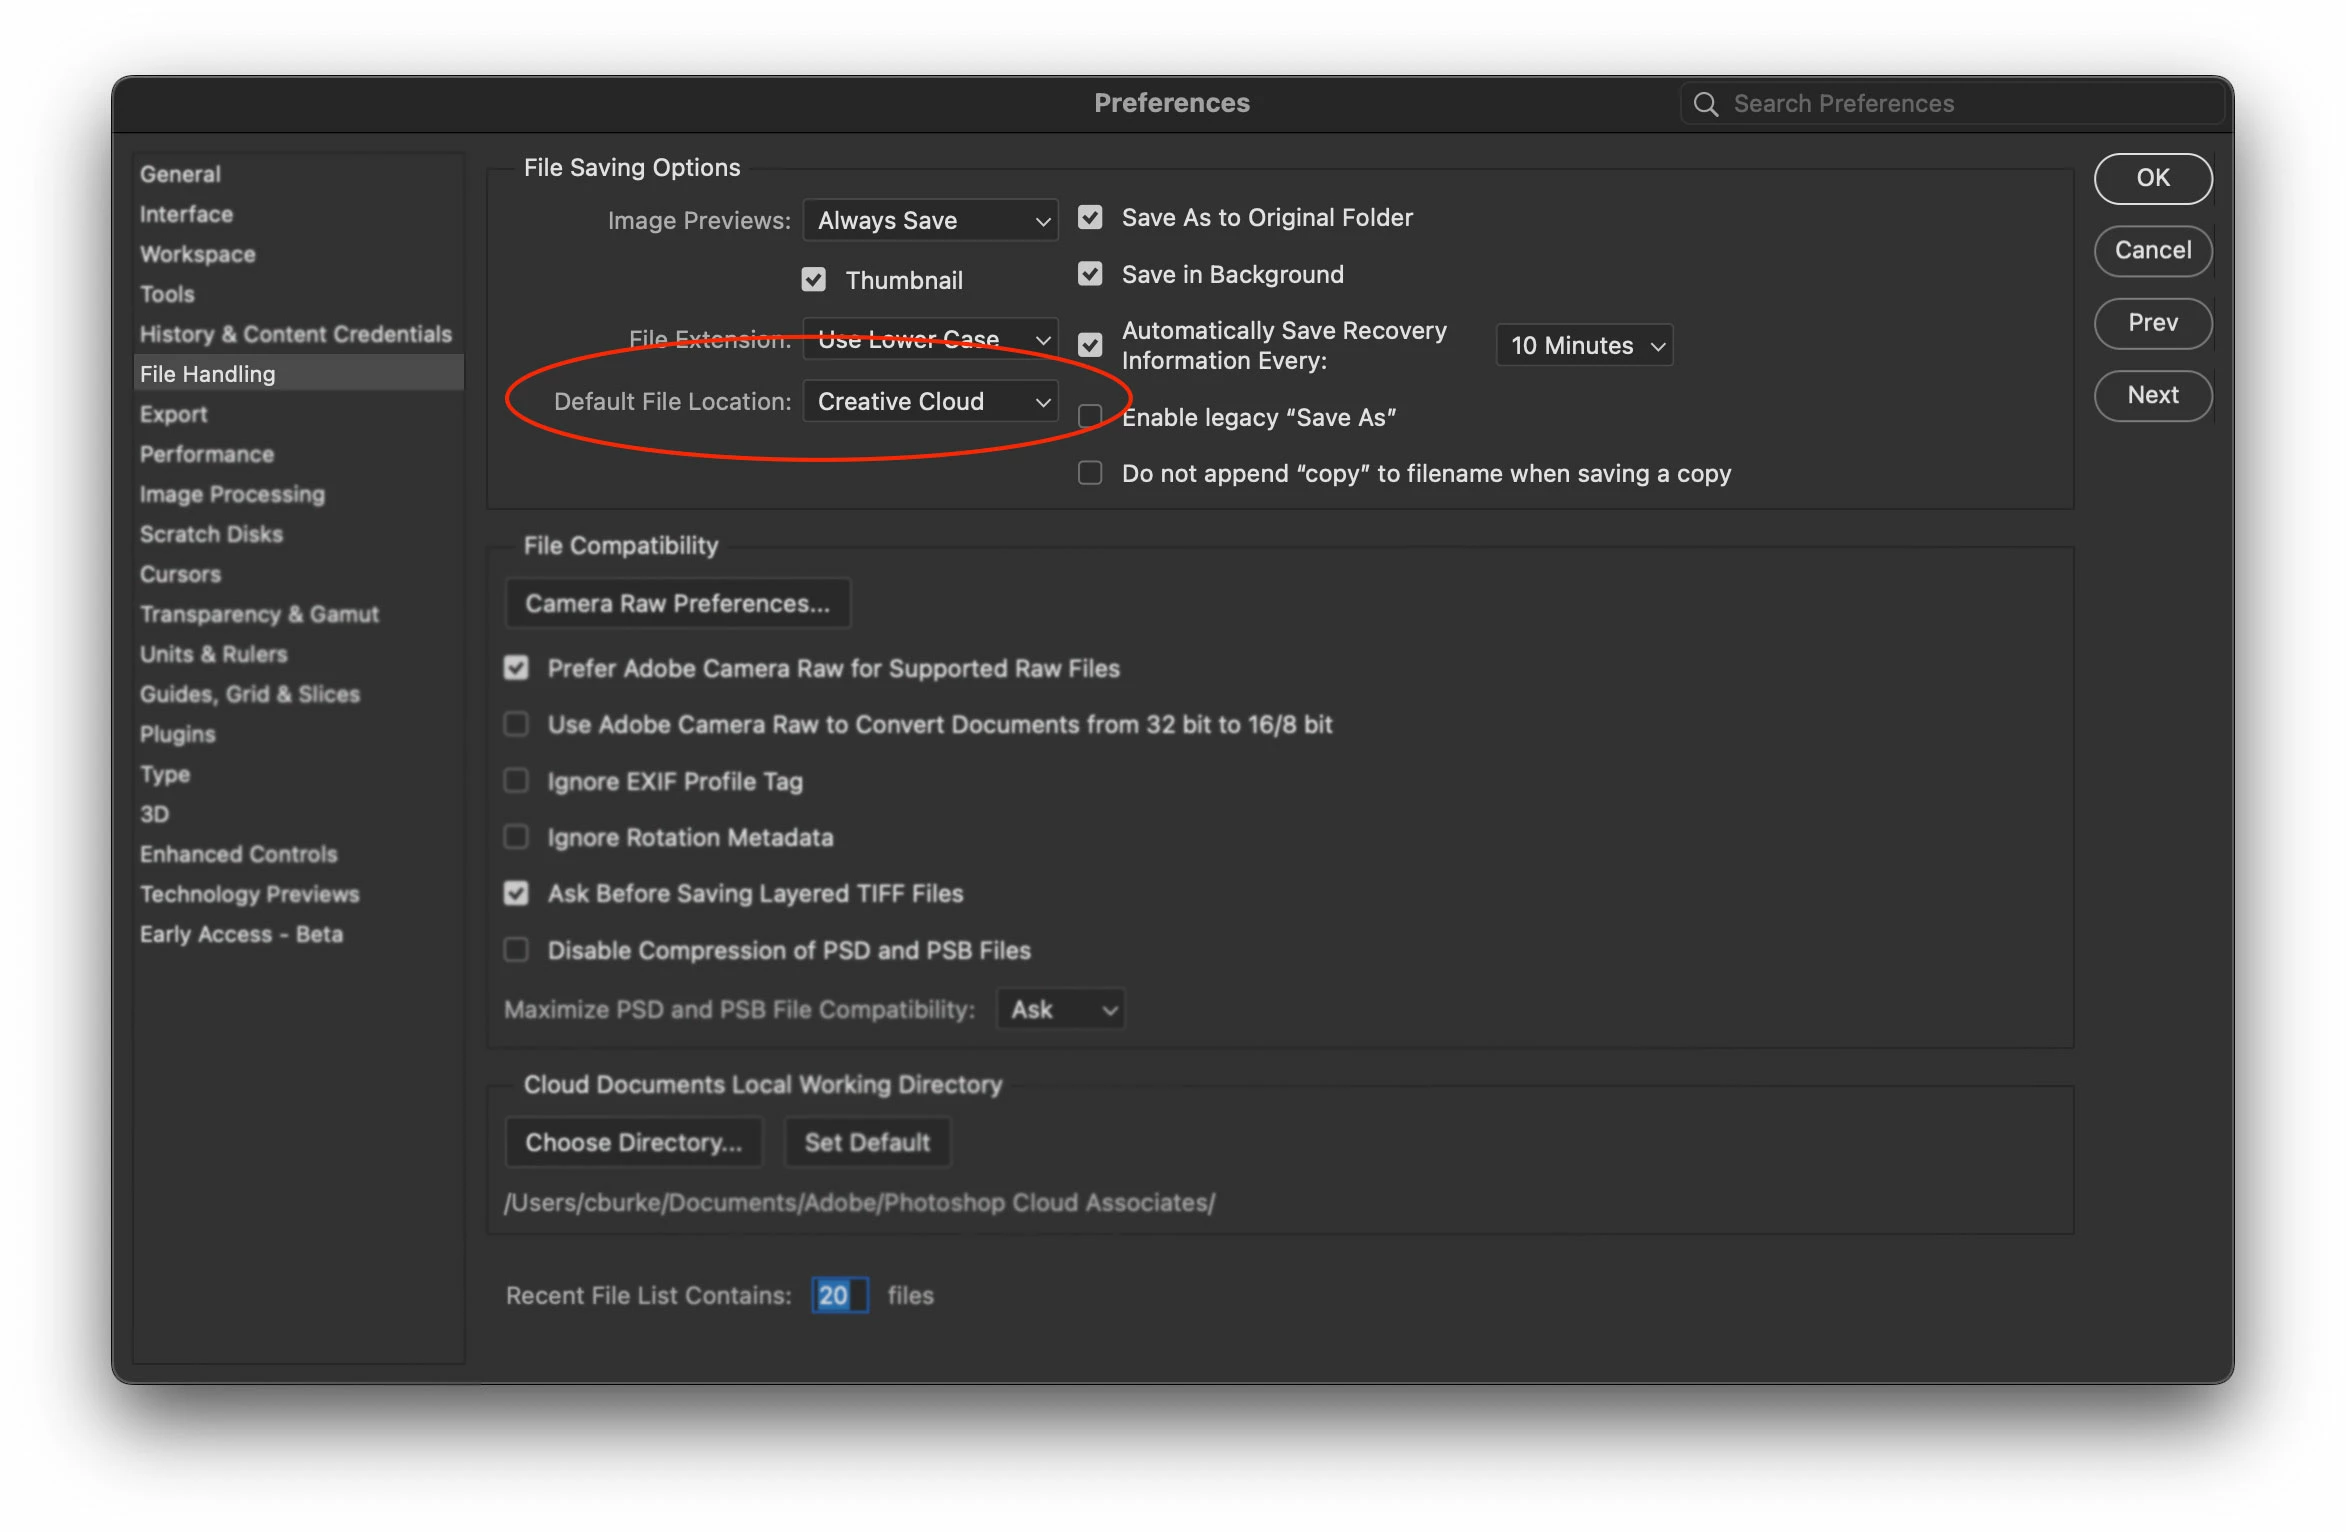This screenshot has height=1532, width=2346.
Task: Click Camera Raw Preferences button
Action: click(677, 603)
